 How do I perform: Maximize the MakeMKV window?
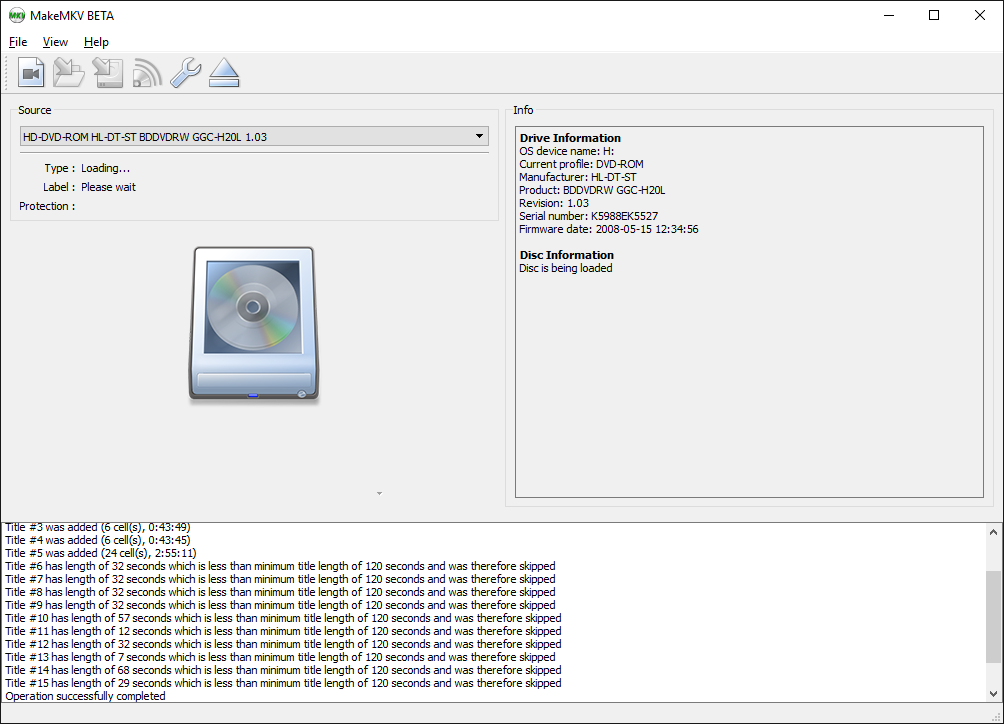934,15
